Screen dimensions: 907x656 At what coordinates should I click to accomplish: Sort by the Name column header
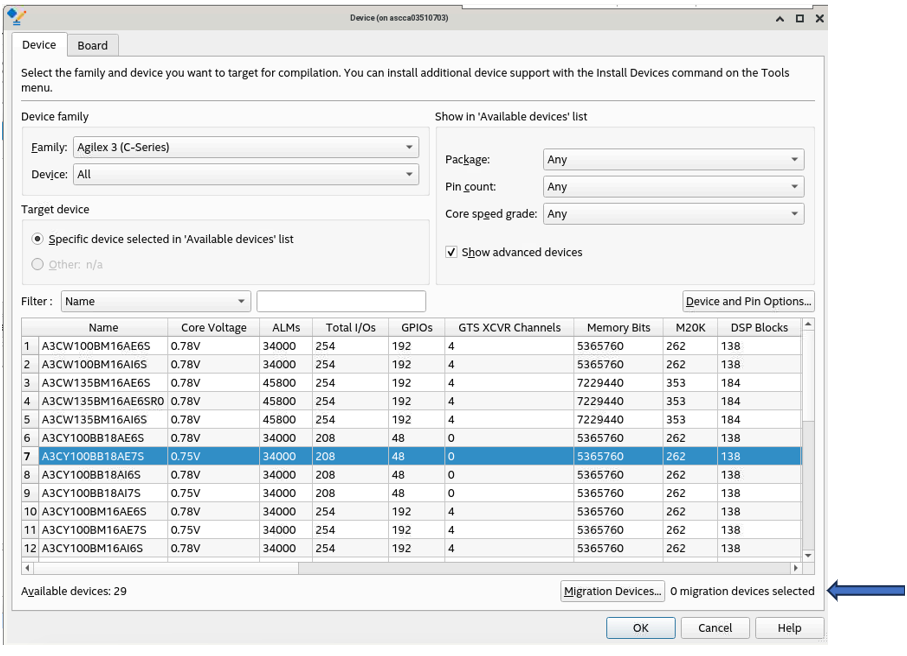point(104,327)
